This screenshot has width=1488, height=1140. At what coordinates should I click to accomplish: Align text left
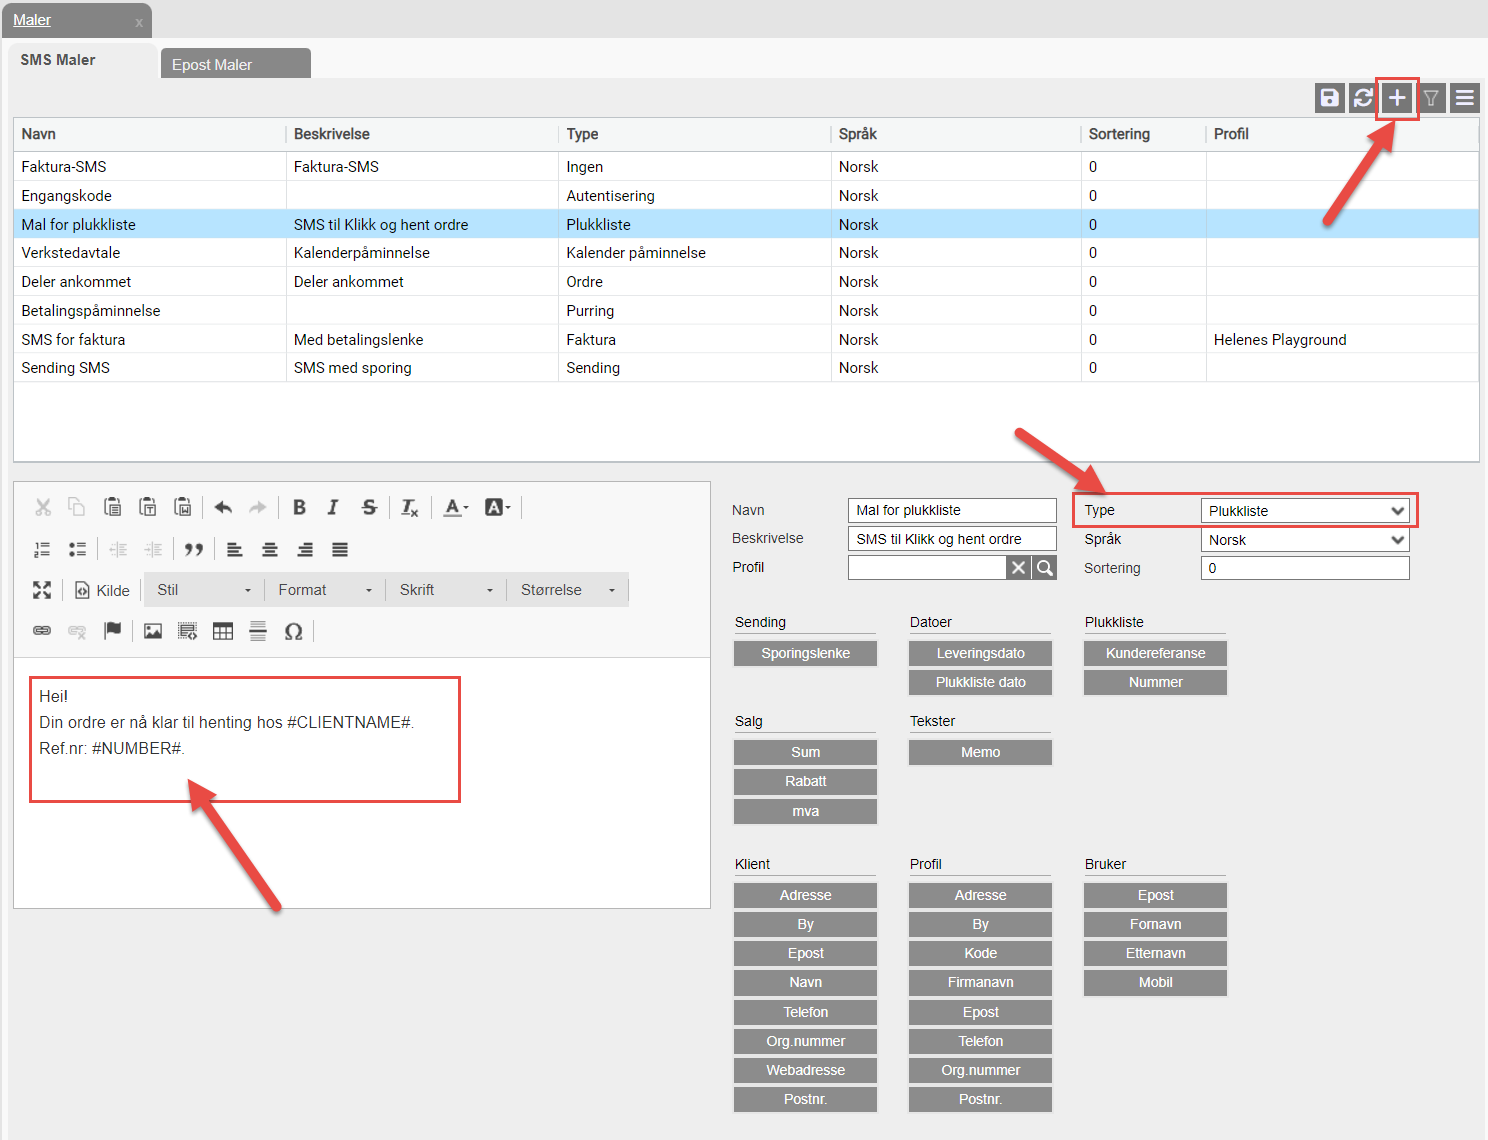coord(235,549)
